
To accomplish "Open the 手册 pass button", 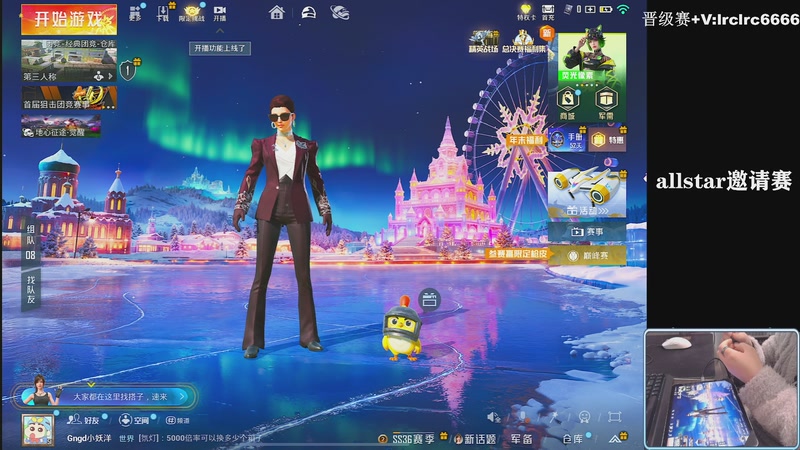I will click(x=567, y=139).
